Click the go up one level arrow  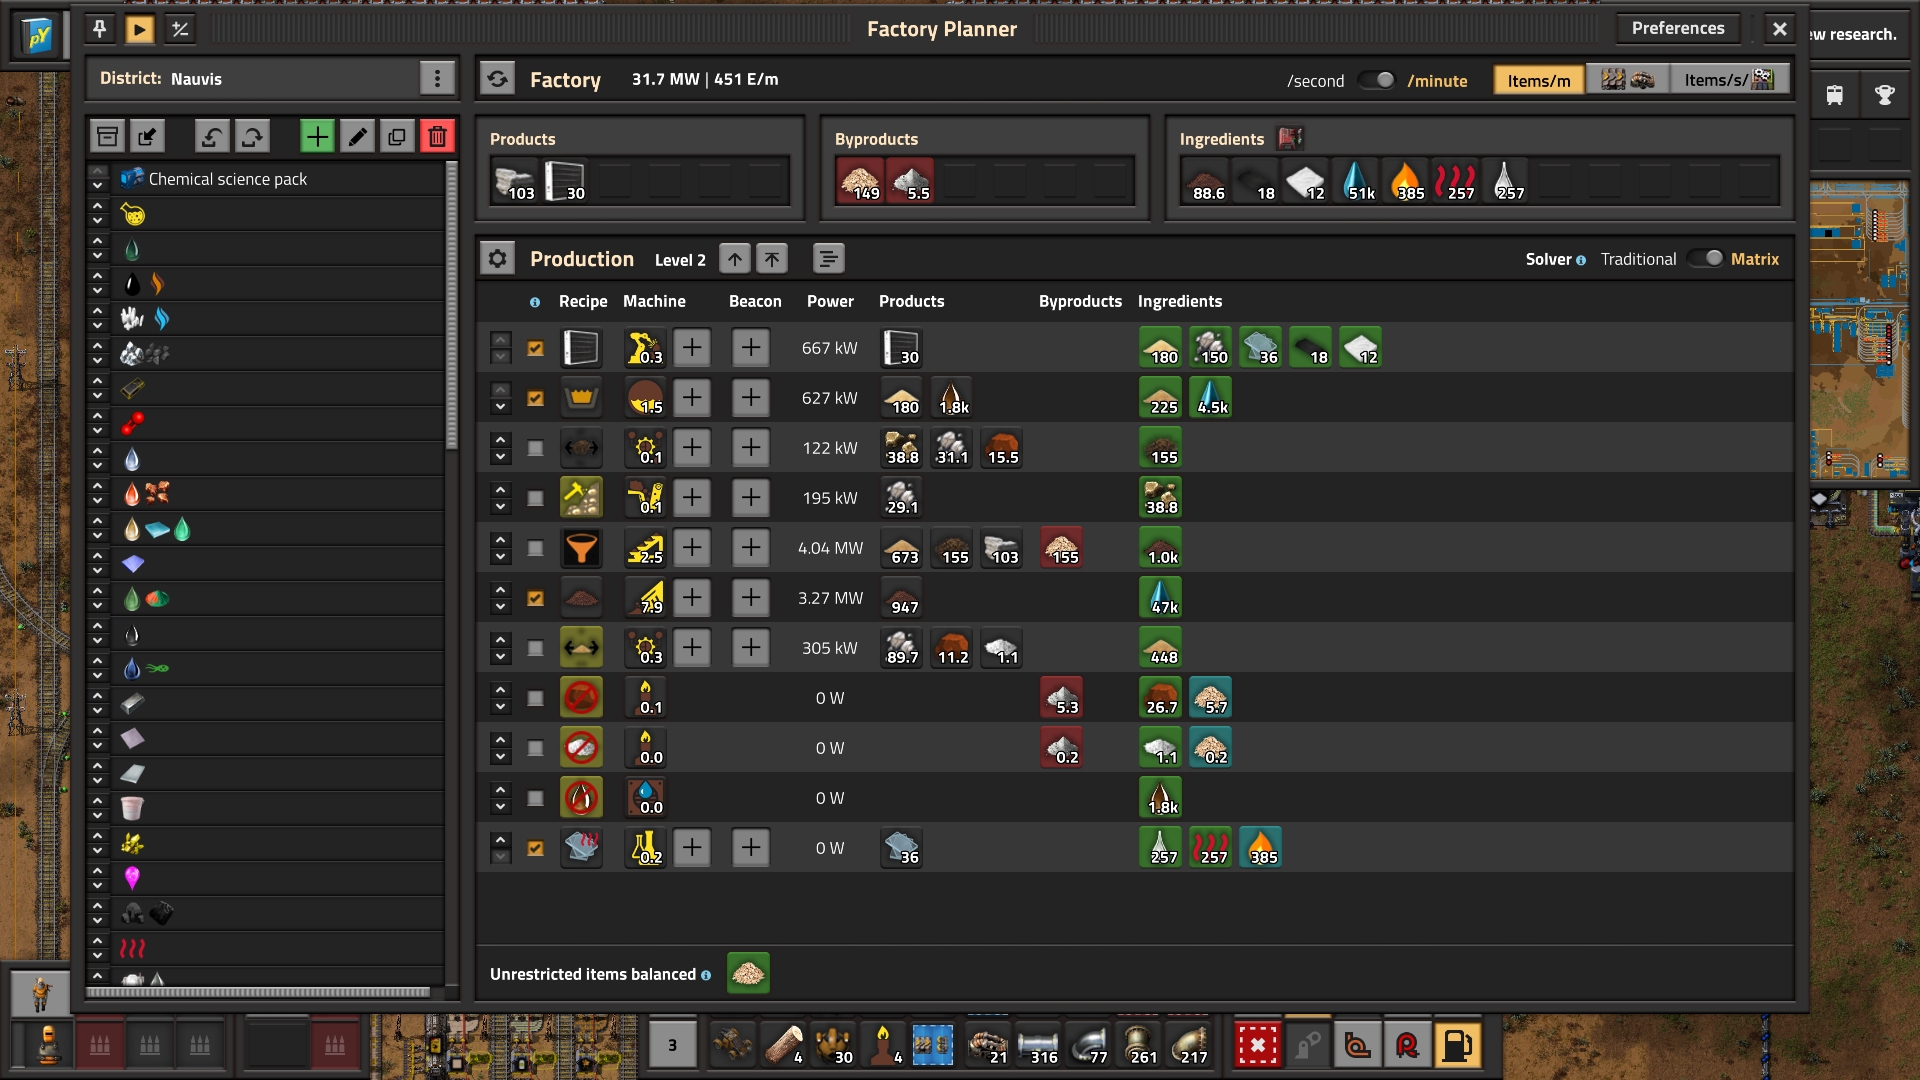pyautogui.click(x=734, y=259)
